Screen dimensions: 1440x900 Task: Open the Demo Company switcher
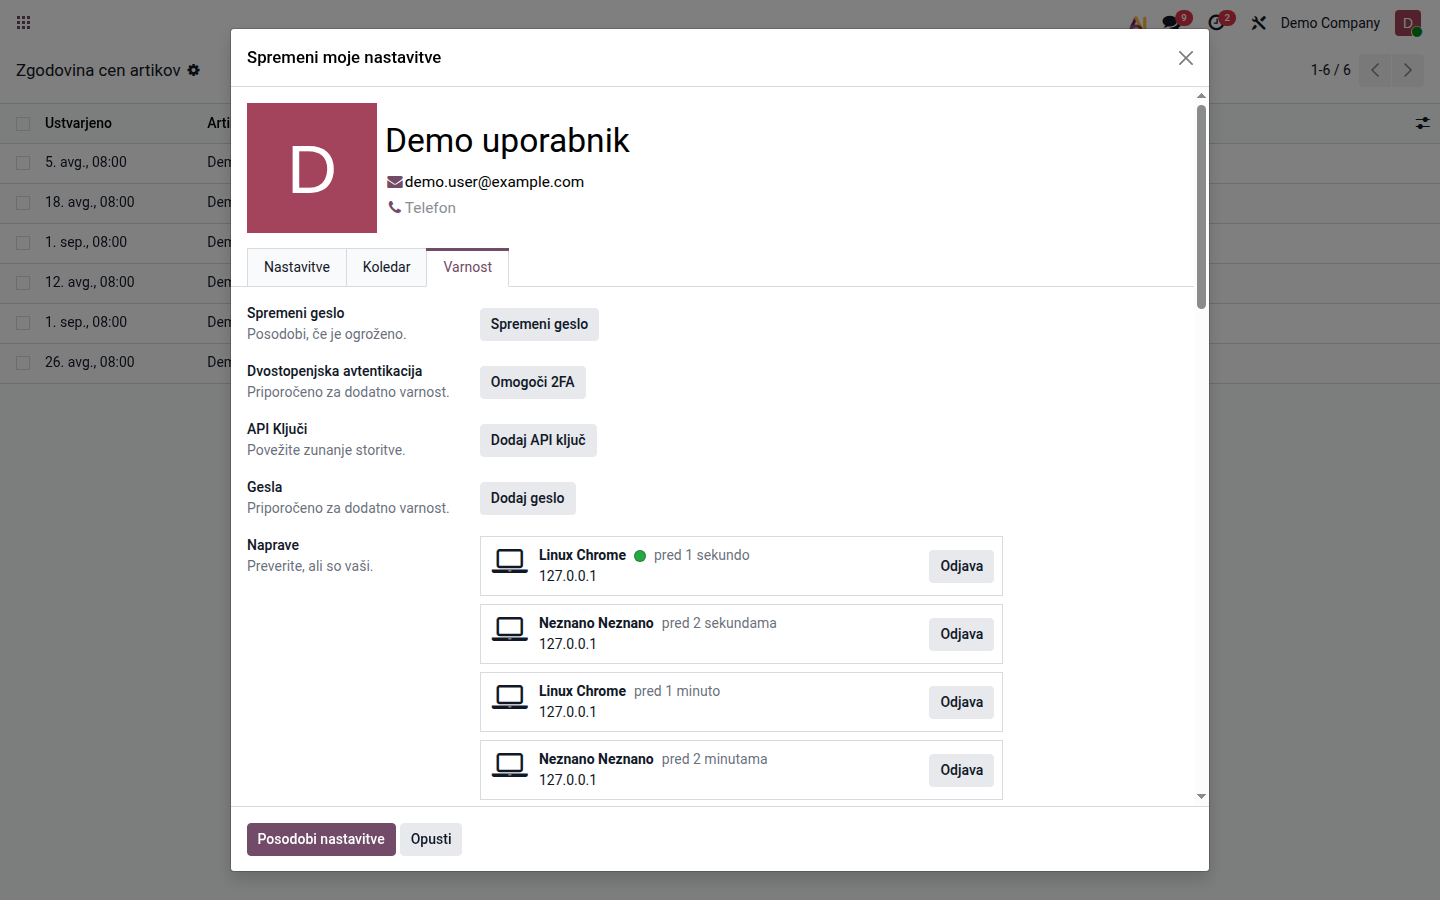pos(1330,22)
